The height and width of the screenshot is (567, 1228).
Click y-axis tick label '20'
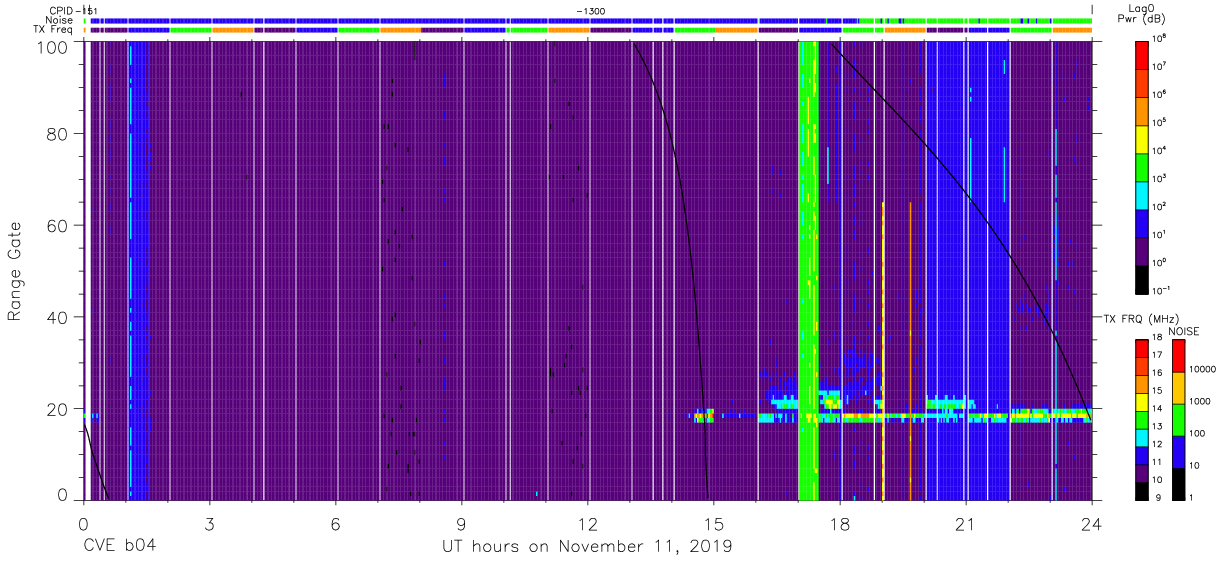click(x=58, y=409)
